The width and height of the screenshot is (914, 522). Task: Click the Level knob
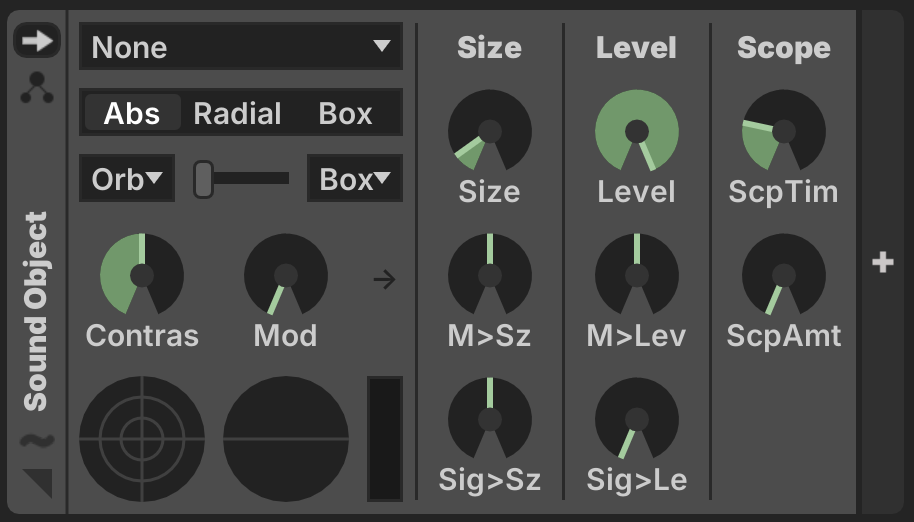point(637,130)
